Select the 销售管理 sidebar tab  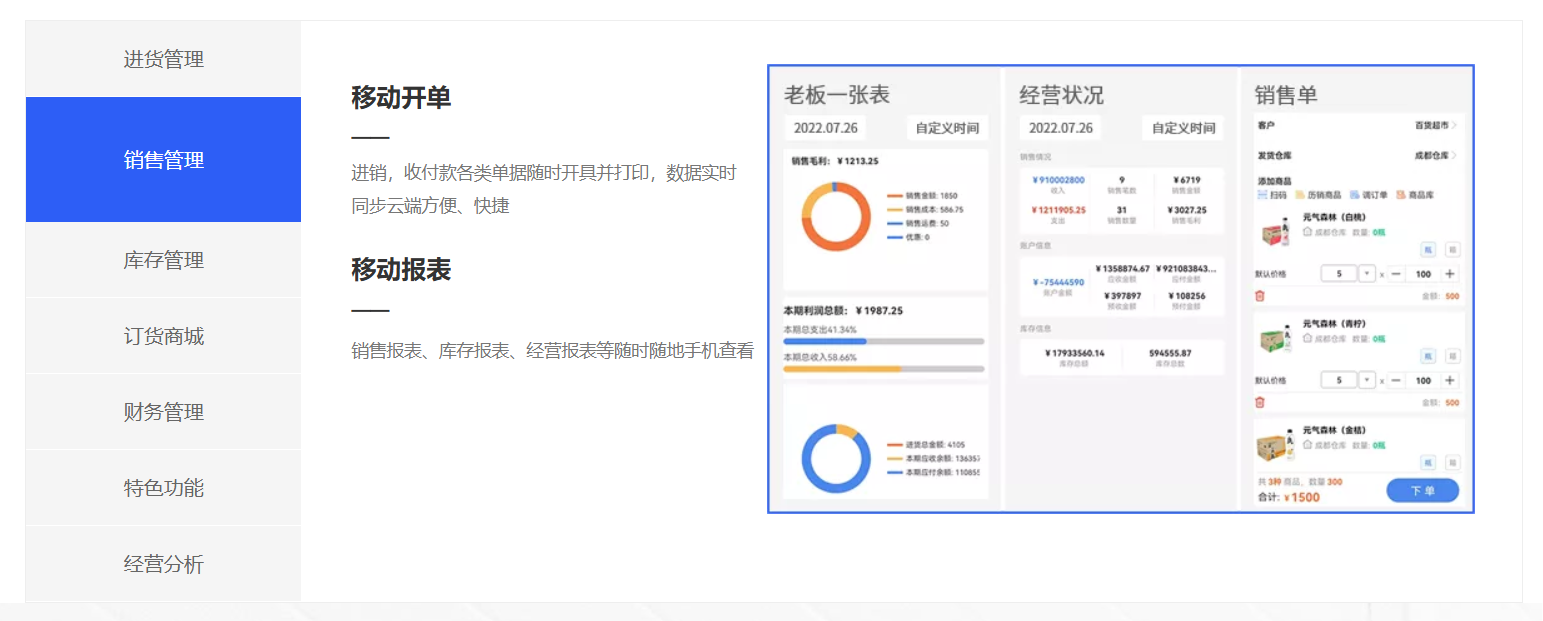point(163,160)
